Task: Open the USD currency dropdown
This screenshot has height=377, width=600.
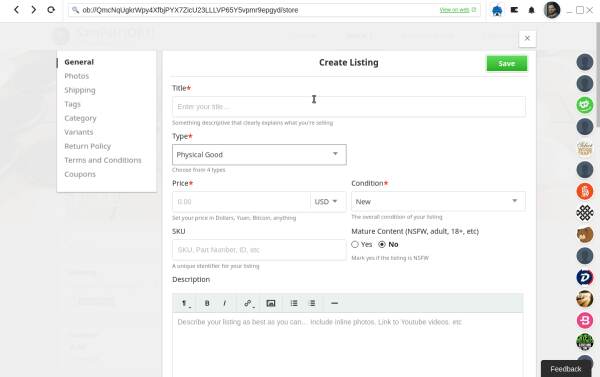Action: point(328,201)
